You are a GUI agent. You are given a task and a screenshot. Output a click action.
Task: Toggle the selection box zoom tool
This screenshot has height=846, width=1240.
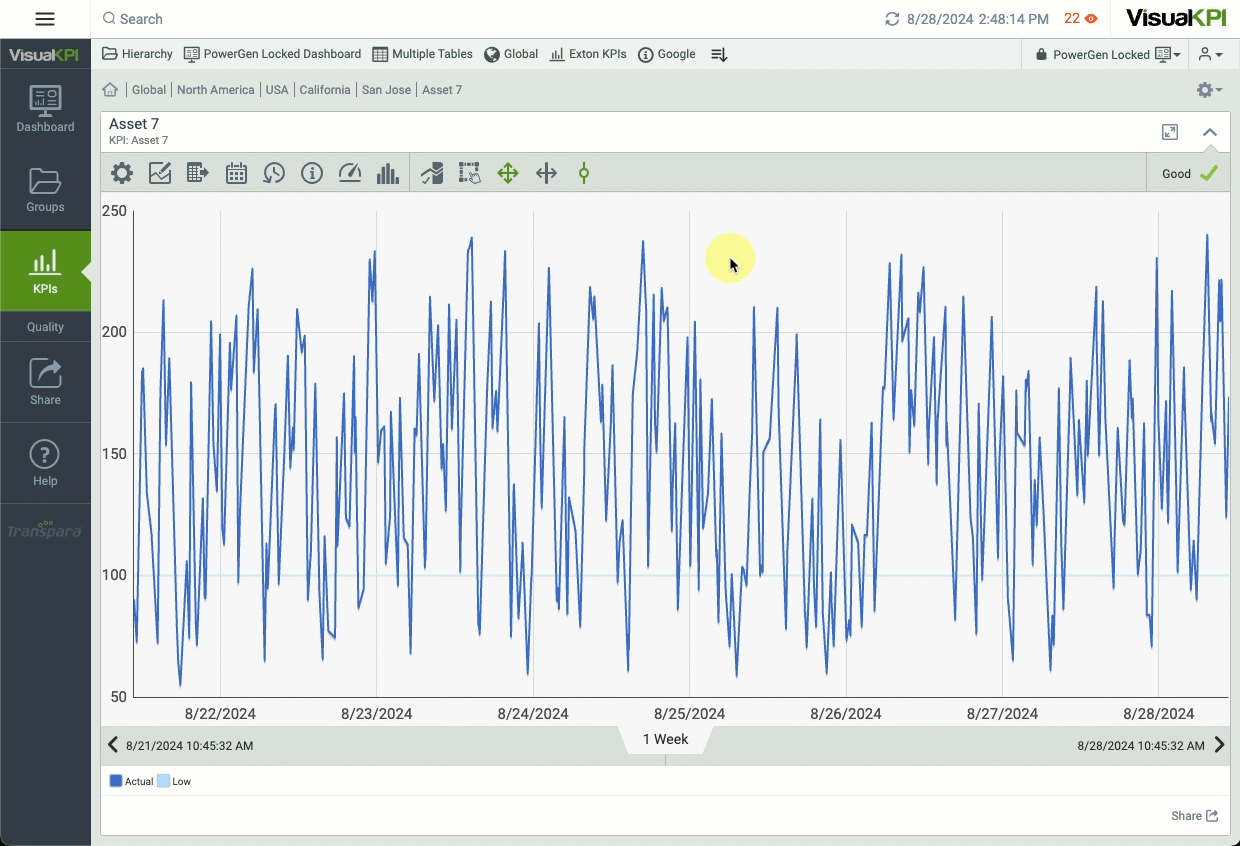pyautogui.click(x=470, y=173)
